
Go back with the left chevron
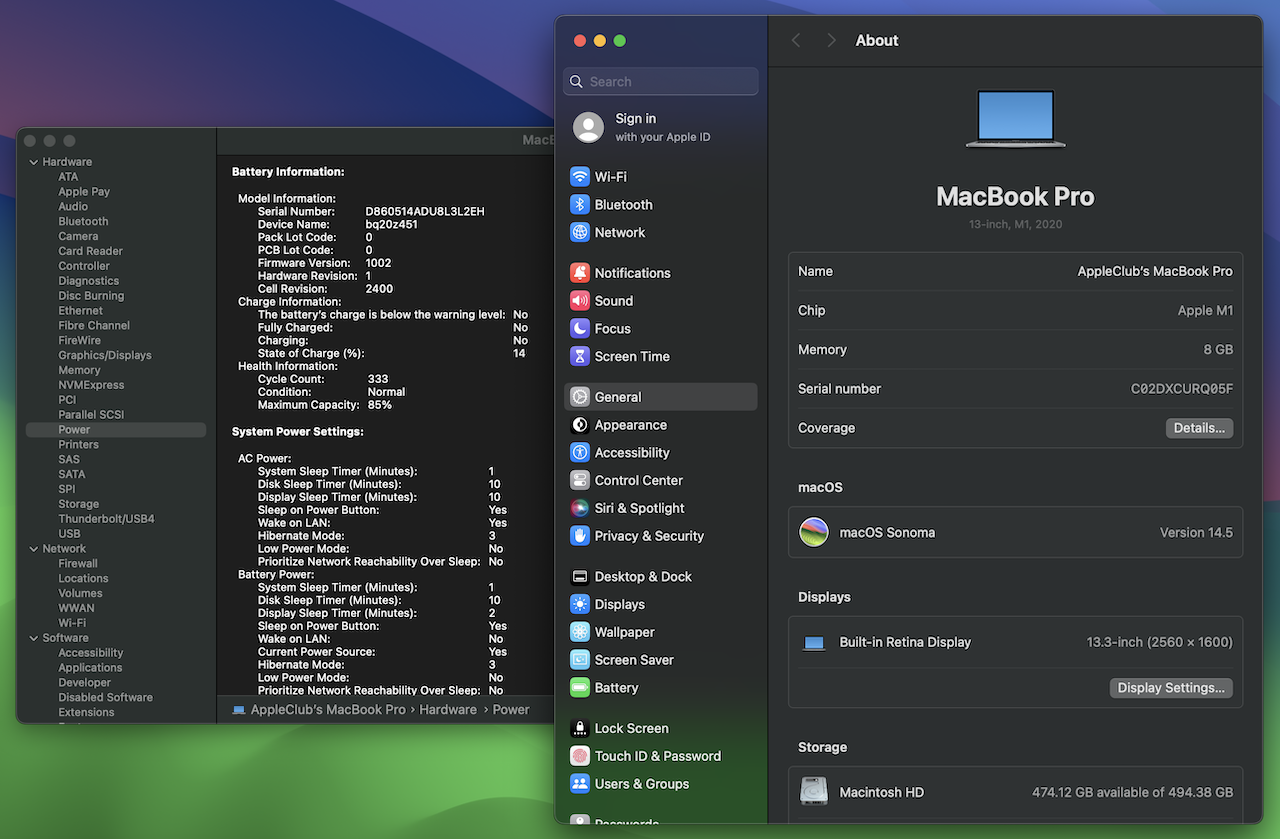click(x=796, y=40)
